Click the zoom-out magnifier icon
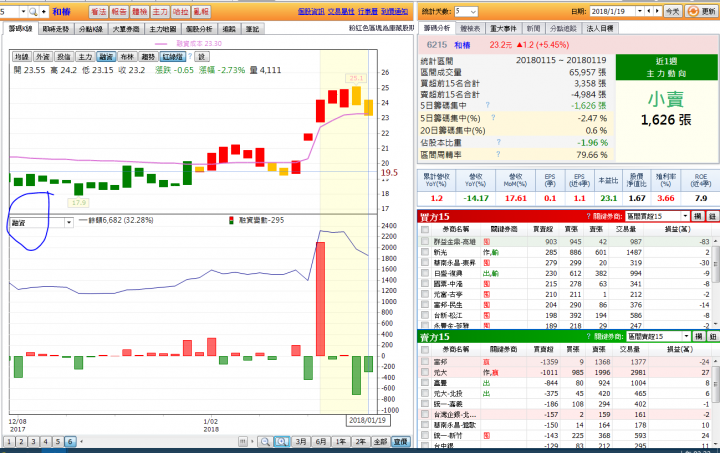 [x=265, y=442]
